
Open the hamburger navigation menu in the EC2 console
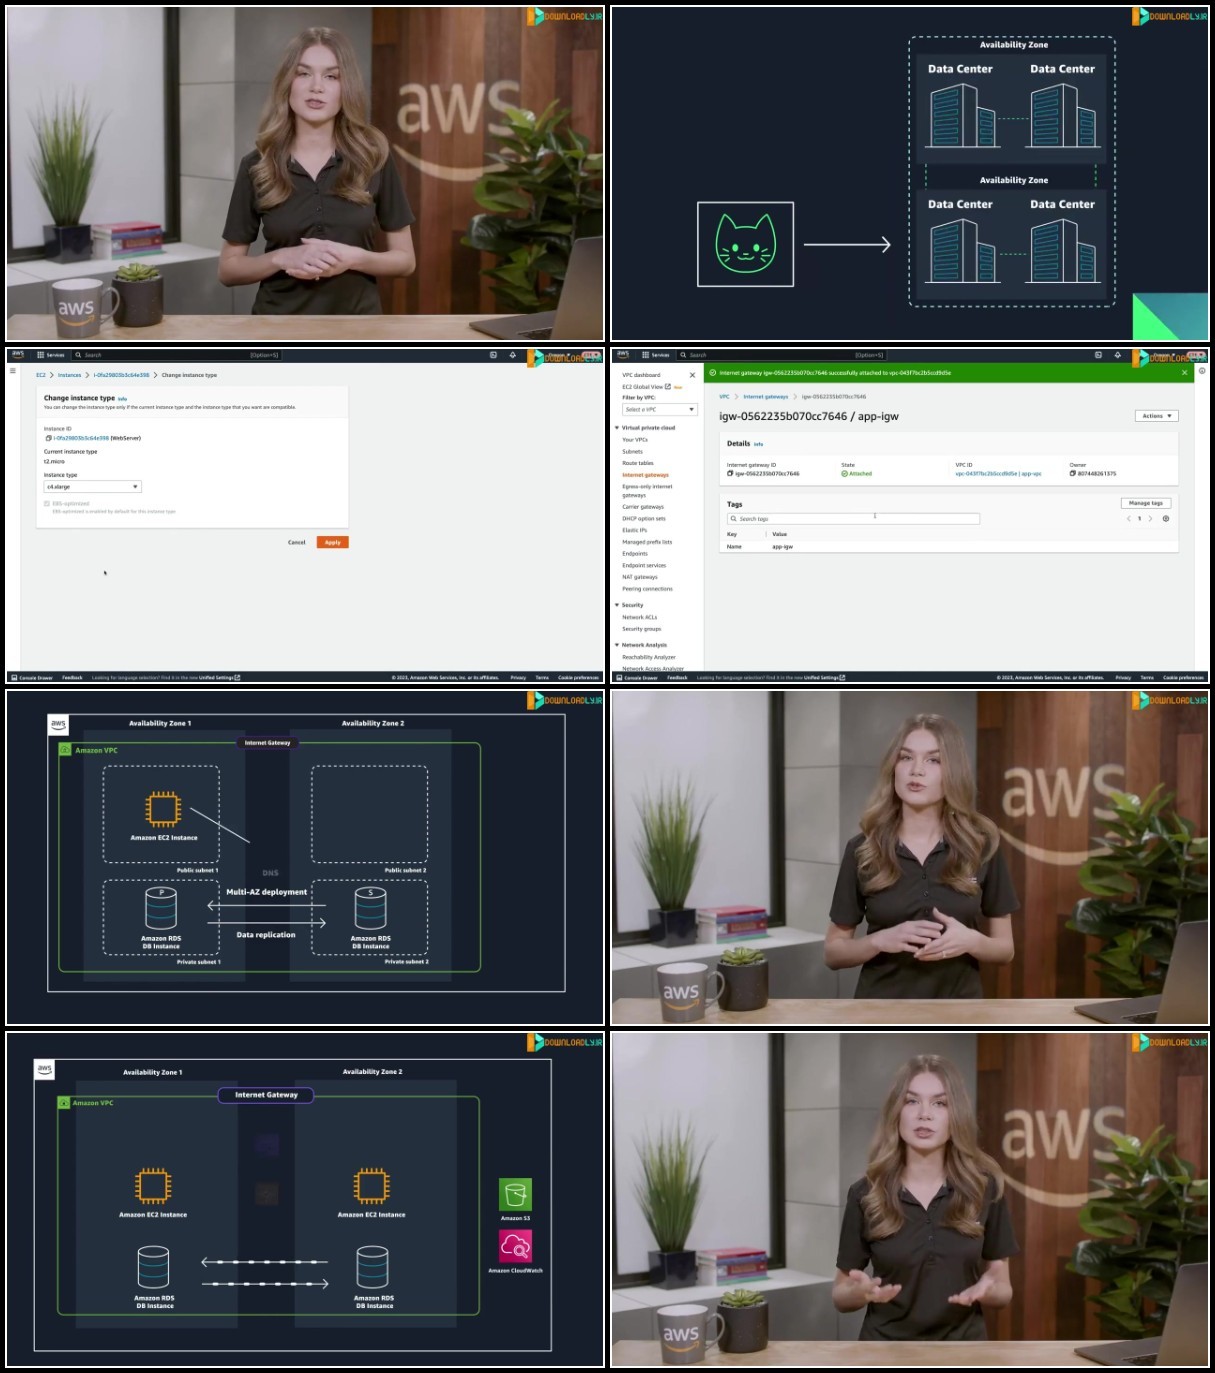pyautogui.click(x=13, y=370)
